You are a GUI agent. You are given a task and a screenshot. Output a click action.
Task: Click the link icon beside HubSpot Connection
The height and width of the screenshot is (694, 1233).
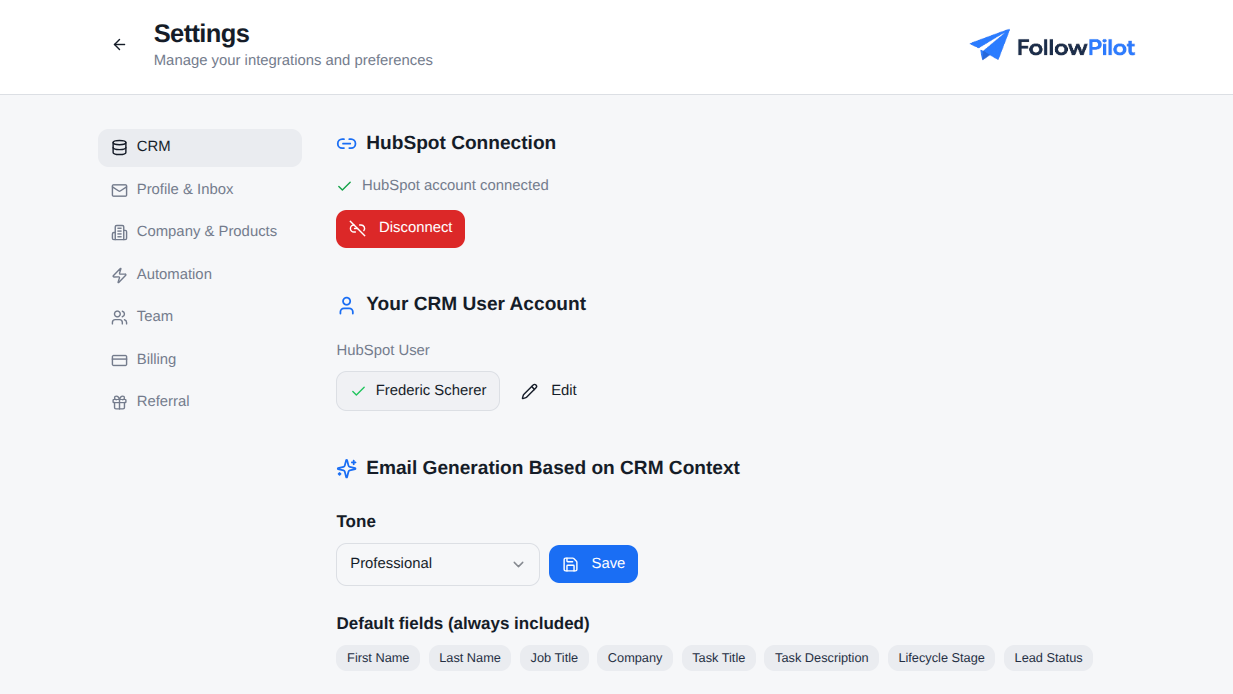pos(346,143)
